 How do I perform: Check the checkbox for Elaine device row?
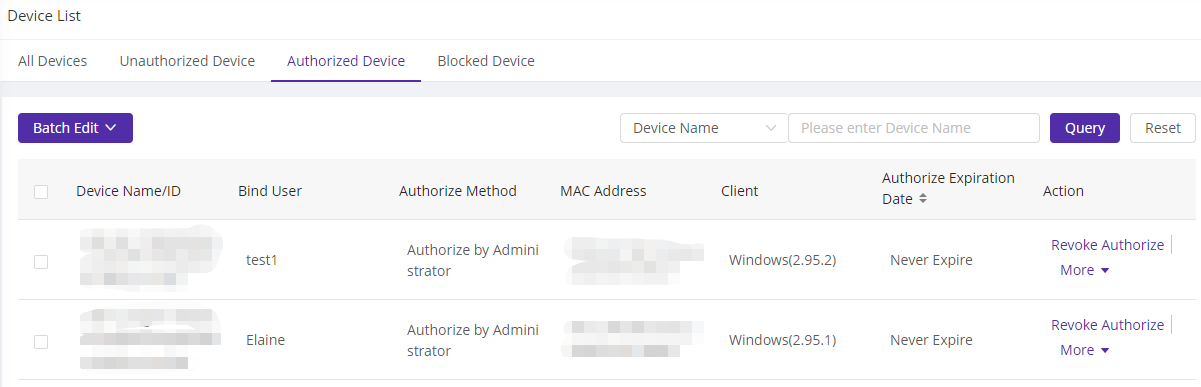point(41,341)
